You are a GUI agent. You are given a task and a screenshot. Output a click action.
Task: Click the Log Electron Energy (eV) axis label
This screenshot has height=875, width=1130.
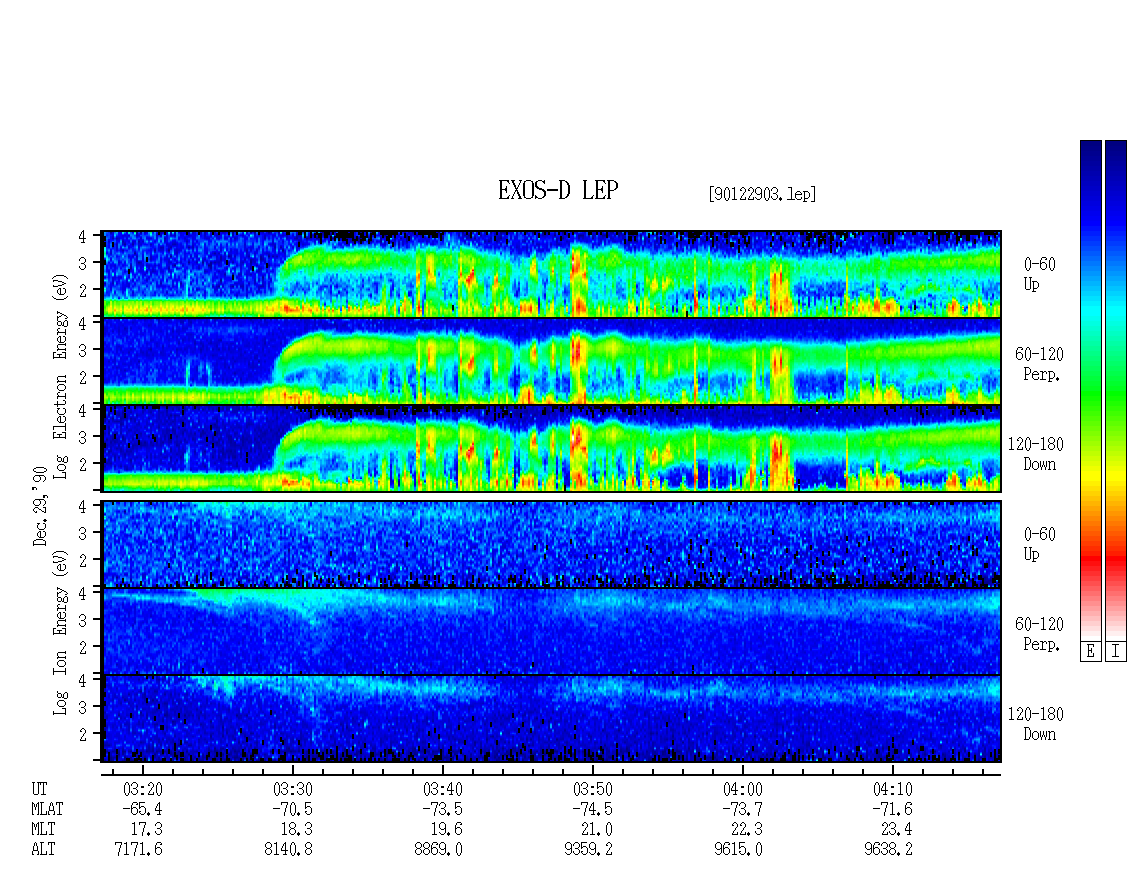pos(61,376)
